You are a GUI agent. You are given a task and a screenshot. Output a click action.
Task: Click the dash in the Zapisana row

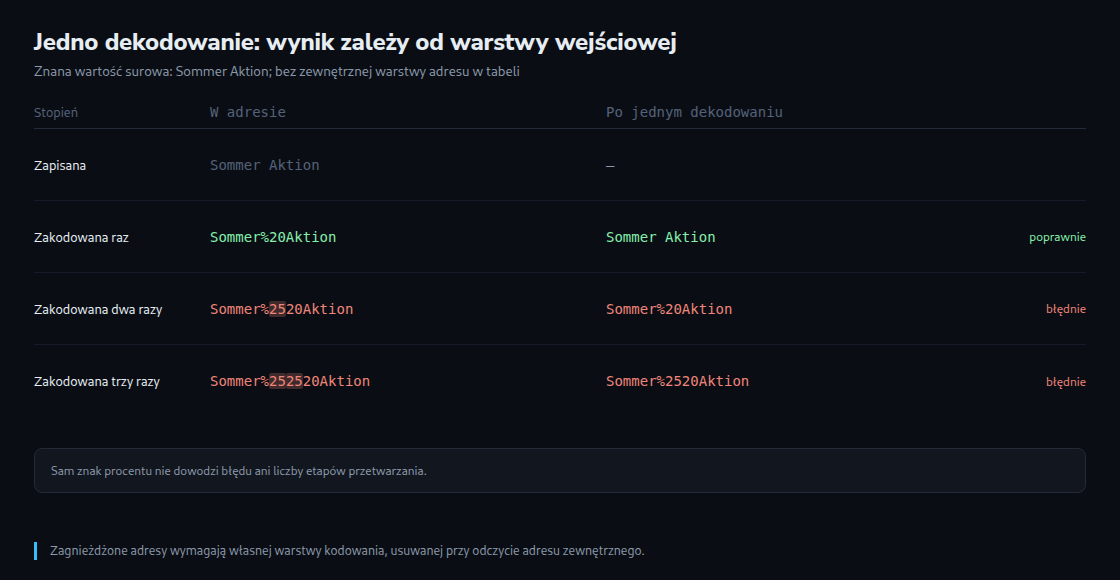click(610, 166)
